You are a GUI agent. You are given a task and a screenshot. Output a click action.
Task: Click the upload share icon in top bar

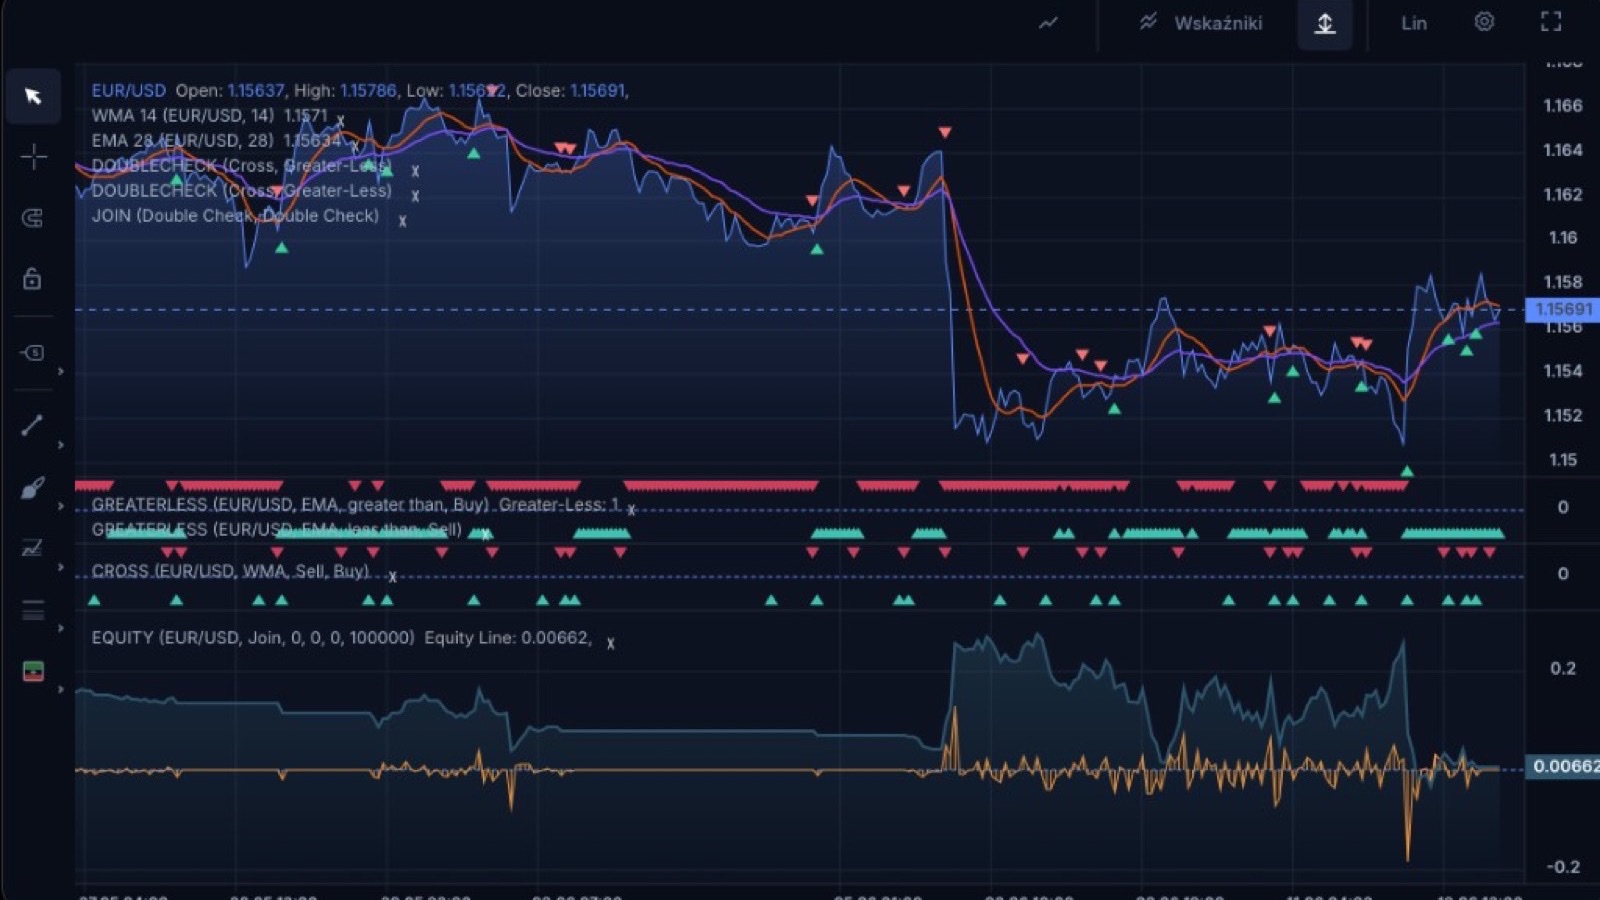pyautogui.click(x=1325, y=23)
